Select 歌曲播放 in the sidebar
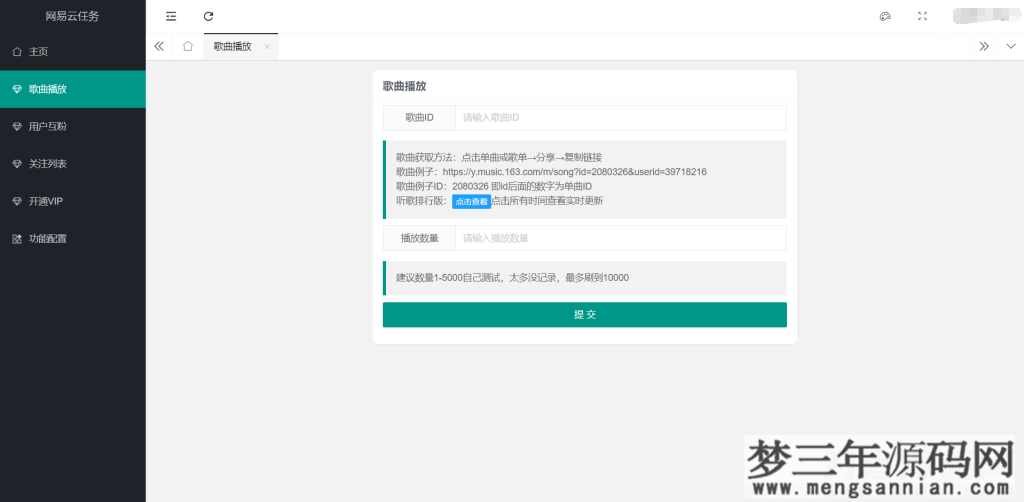The image size is (1024, 502). [x=72, y=89]
